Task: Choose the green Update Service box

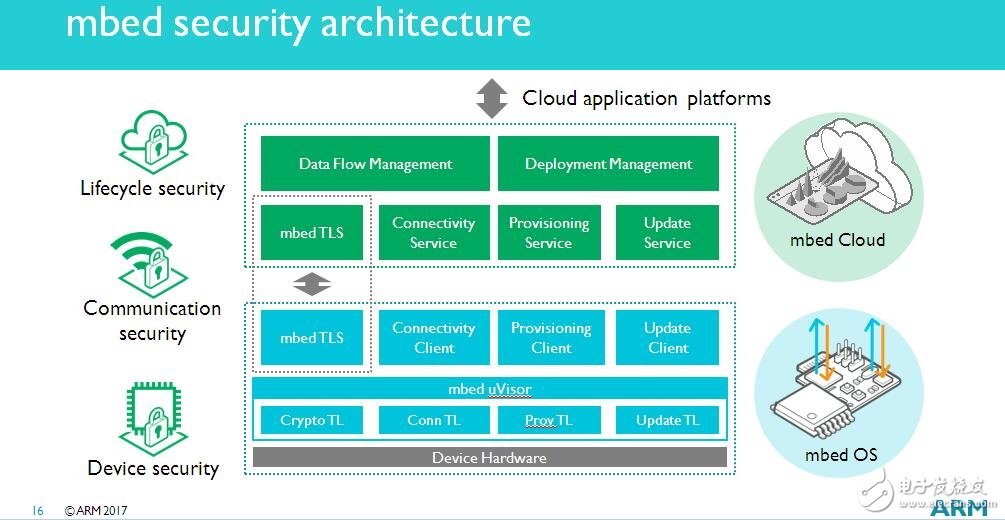Action: point(667,233)
